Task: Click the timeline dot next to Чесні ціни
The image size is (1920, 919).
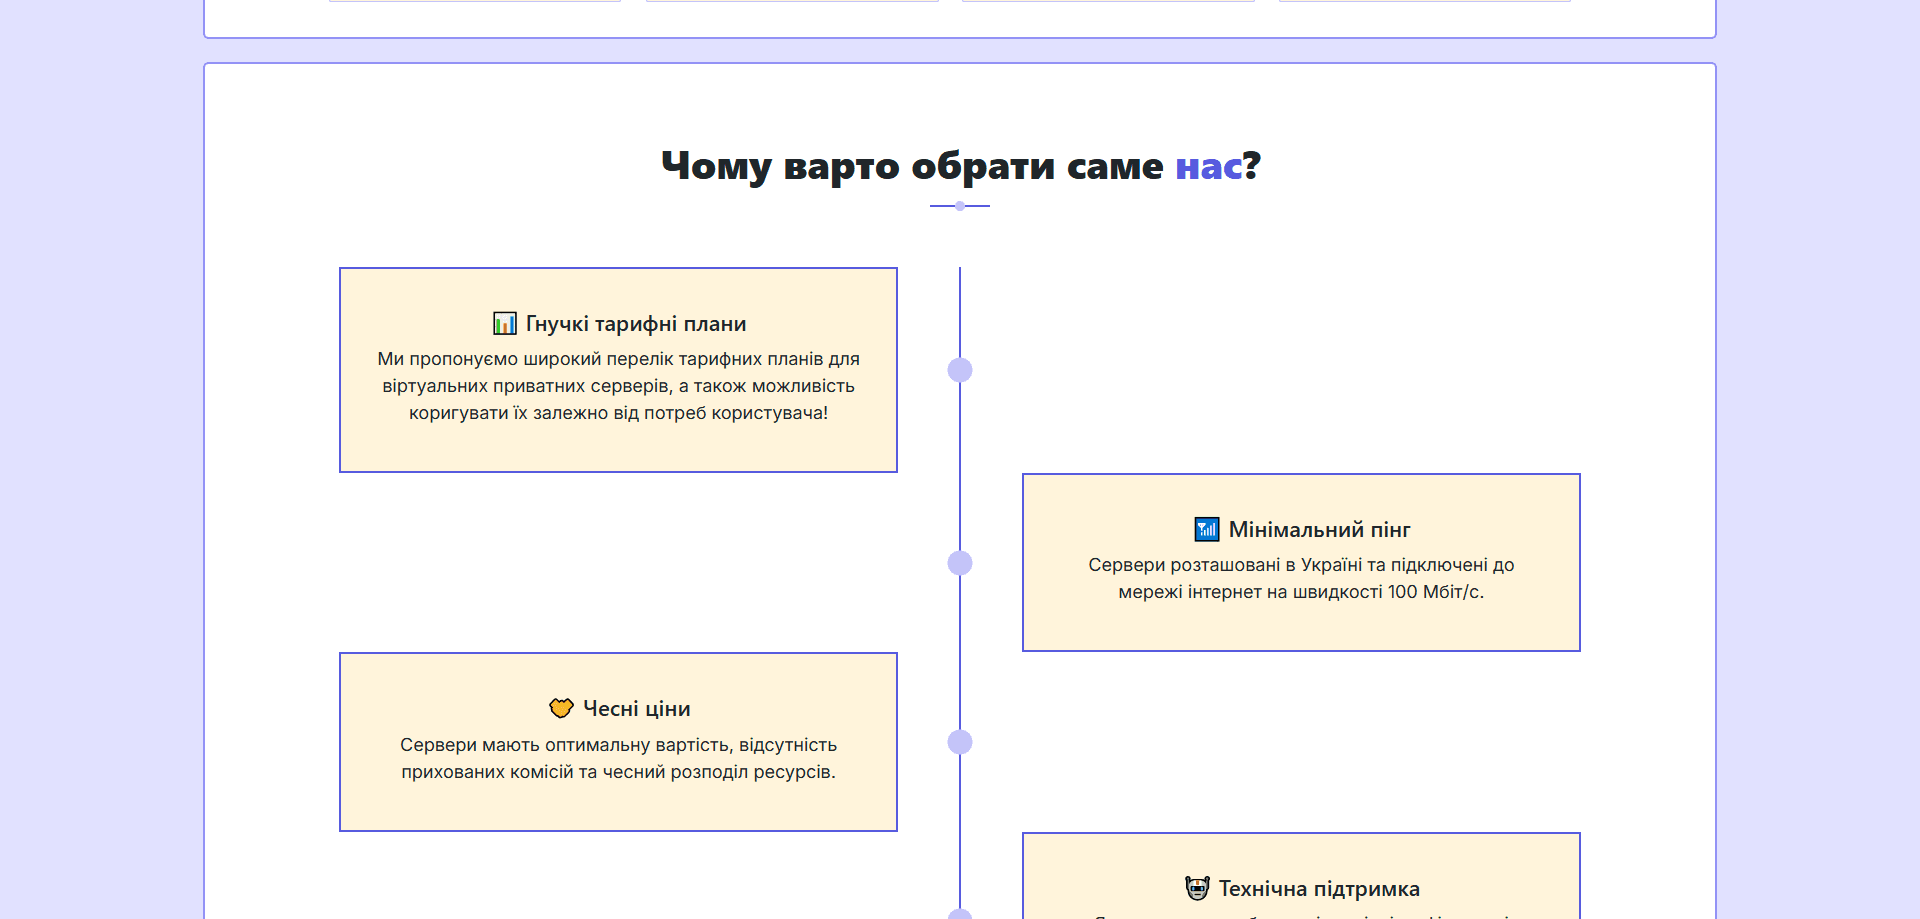Action: click(x=960, y=742)
